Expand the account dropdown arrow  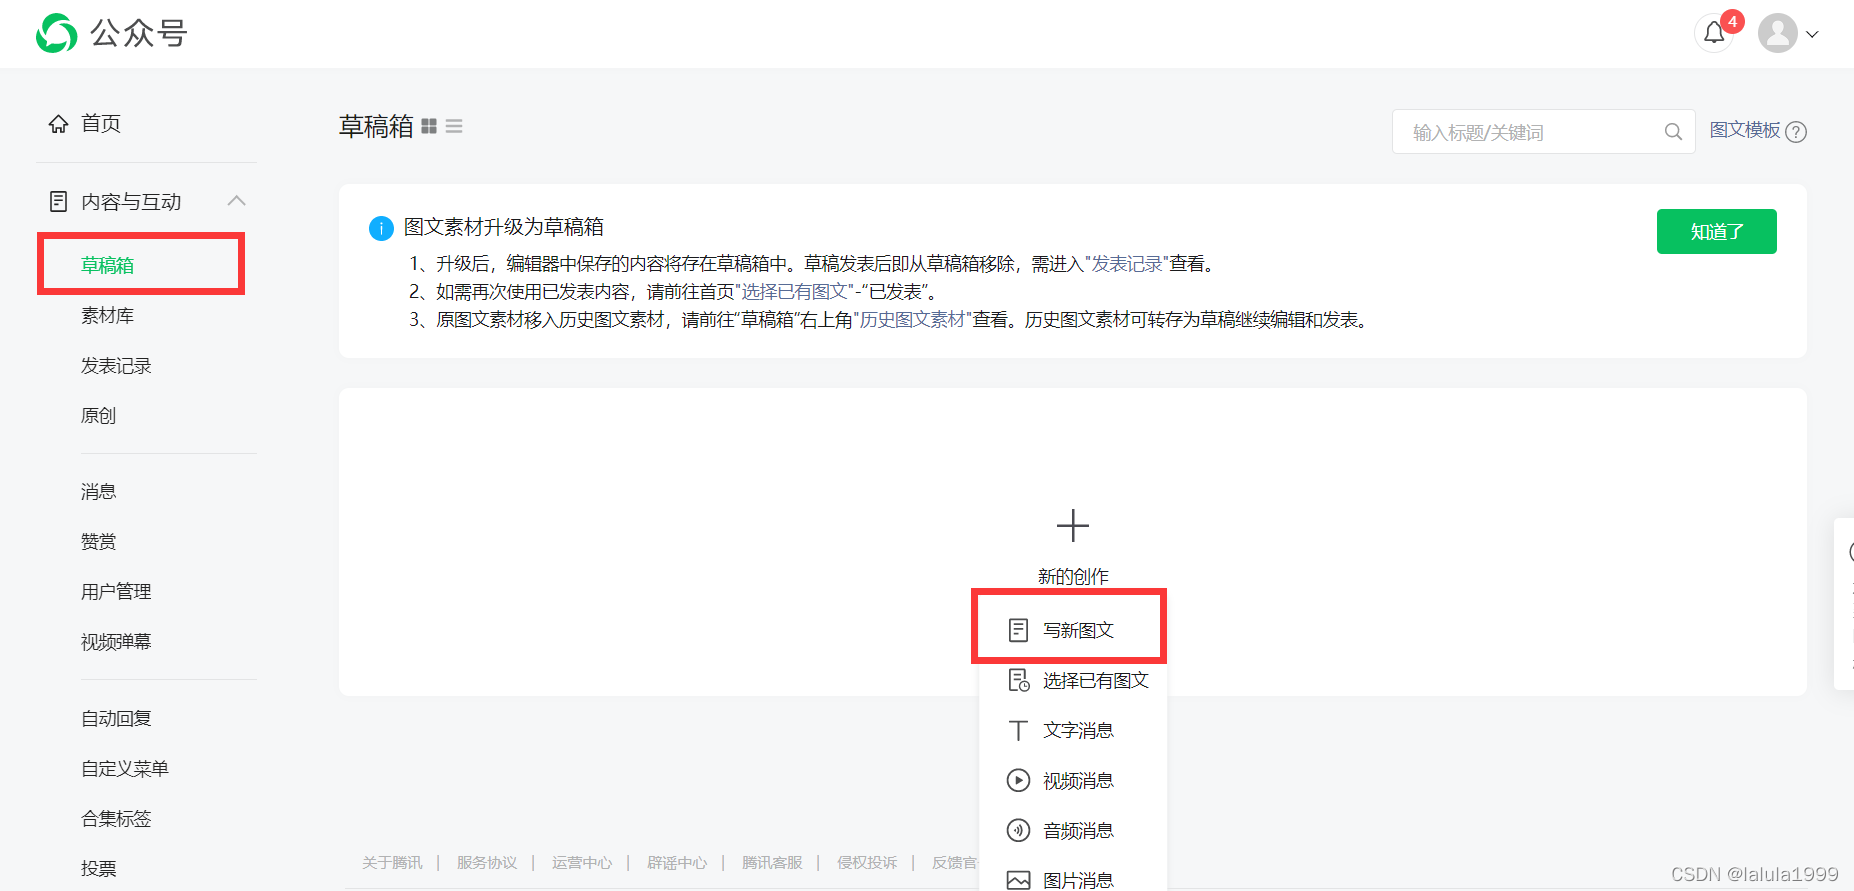click(1812, 34)
